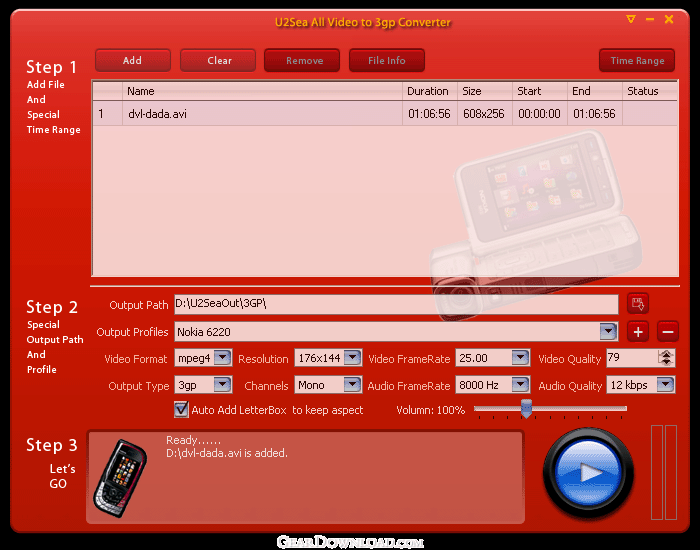
Task: Toggle Auto Add LetterBox checkbox
Action: (x=181, y=409)
